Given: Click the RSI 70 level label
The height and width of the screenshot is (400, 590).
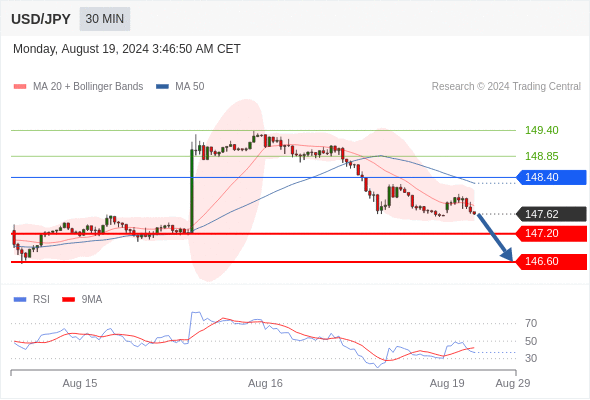Looking at the screenshot, I should pyautogui.click(x=531, y=323).
